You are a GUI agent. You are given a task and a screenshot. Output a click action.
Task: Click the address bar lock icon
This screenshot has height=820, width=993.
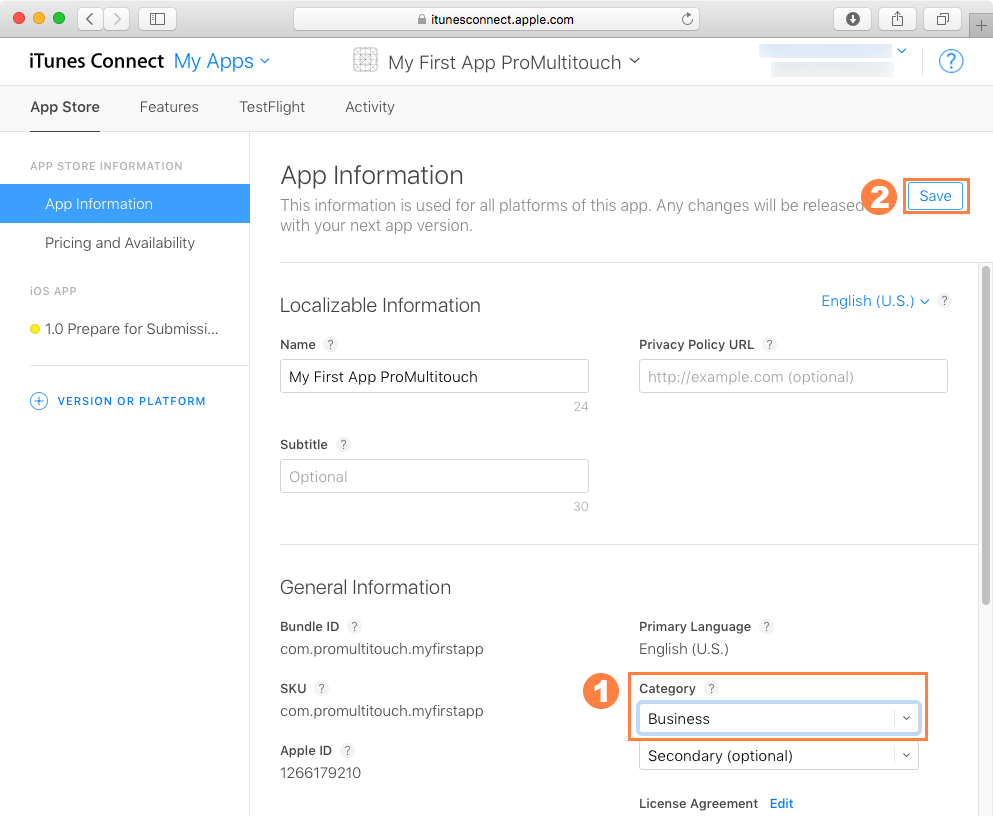[422, 20]
